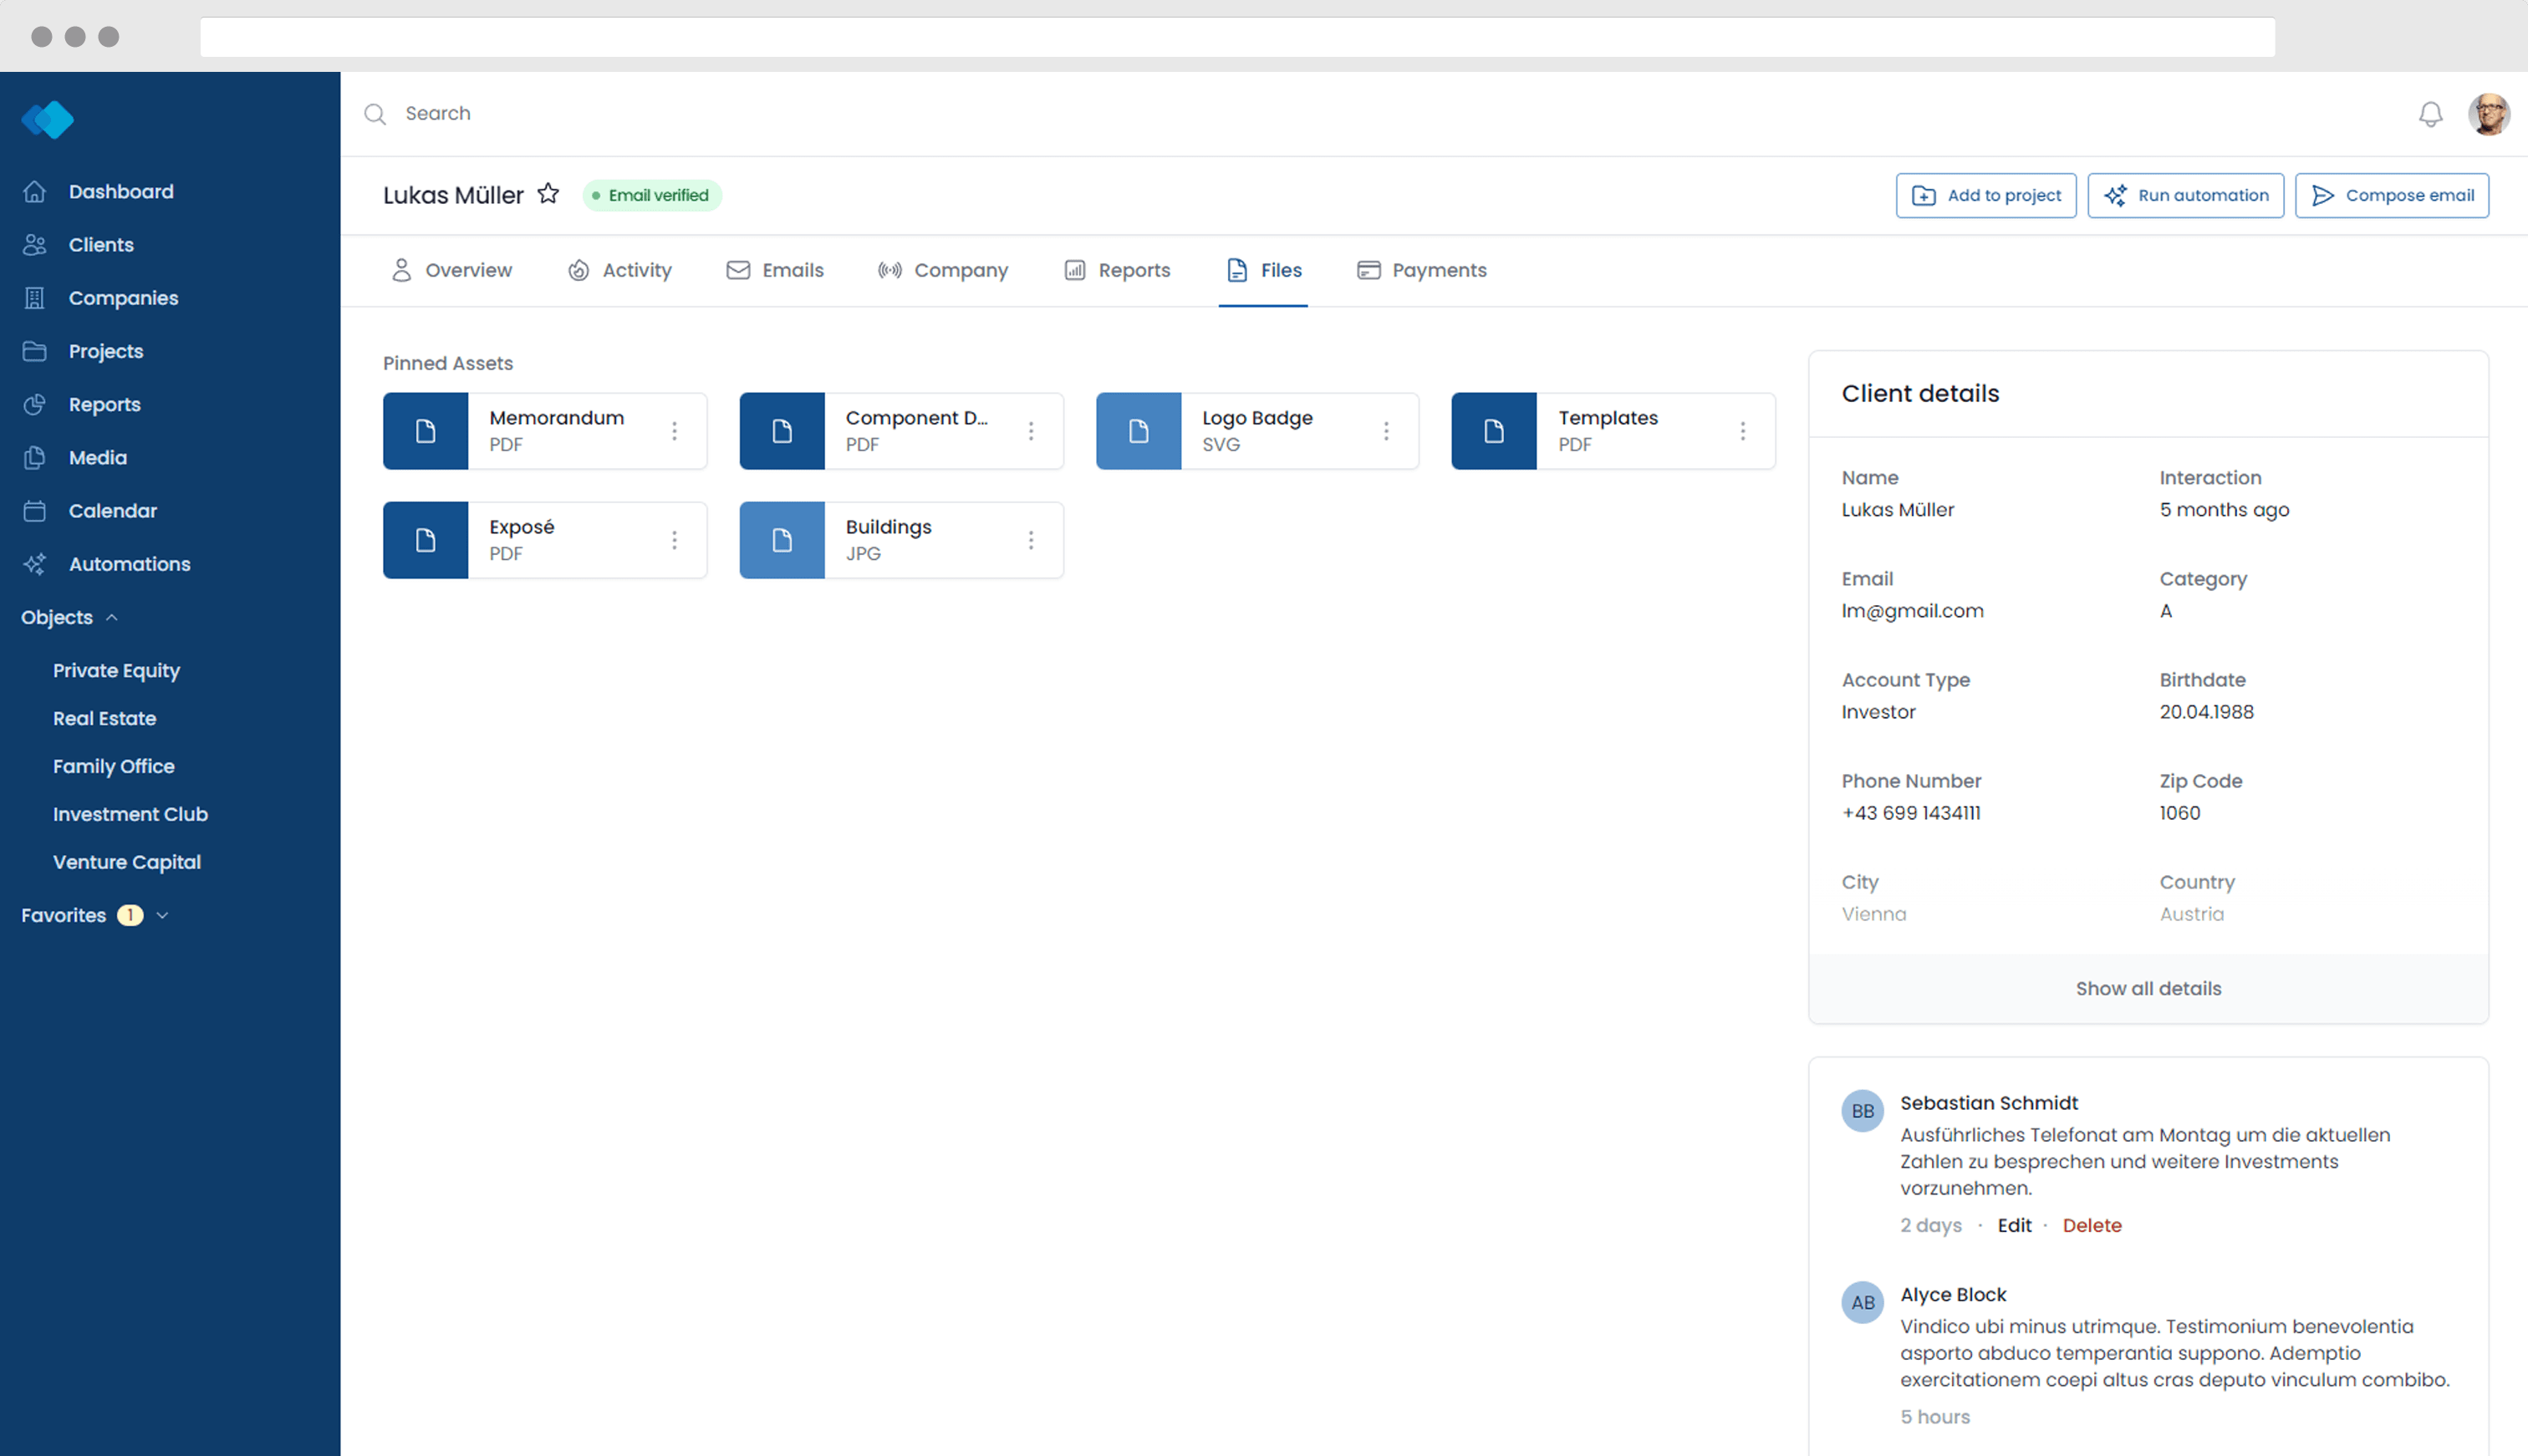
Task: Click the Email verified badge
Action: coord(652,195)
